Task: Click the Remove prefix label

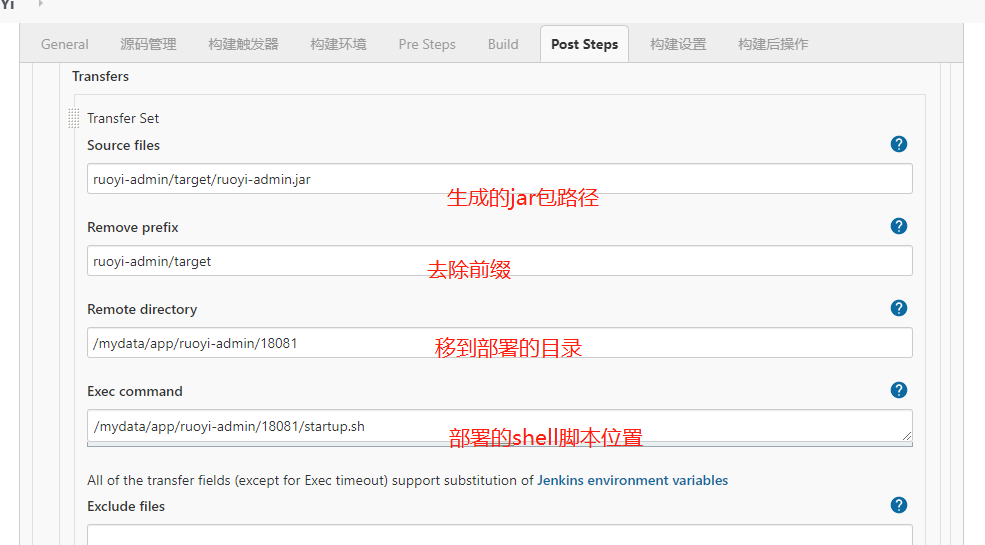Action: (133, 227)
